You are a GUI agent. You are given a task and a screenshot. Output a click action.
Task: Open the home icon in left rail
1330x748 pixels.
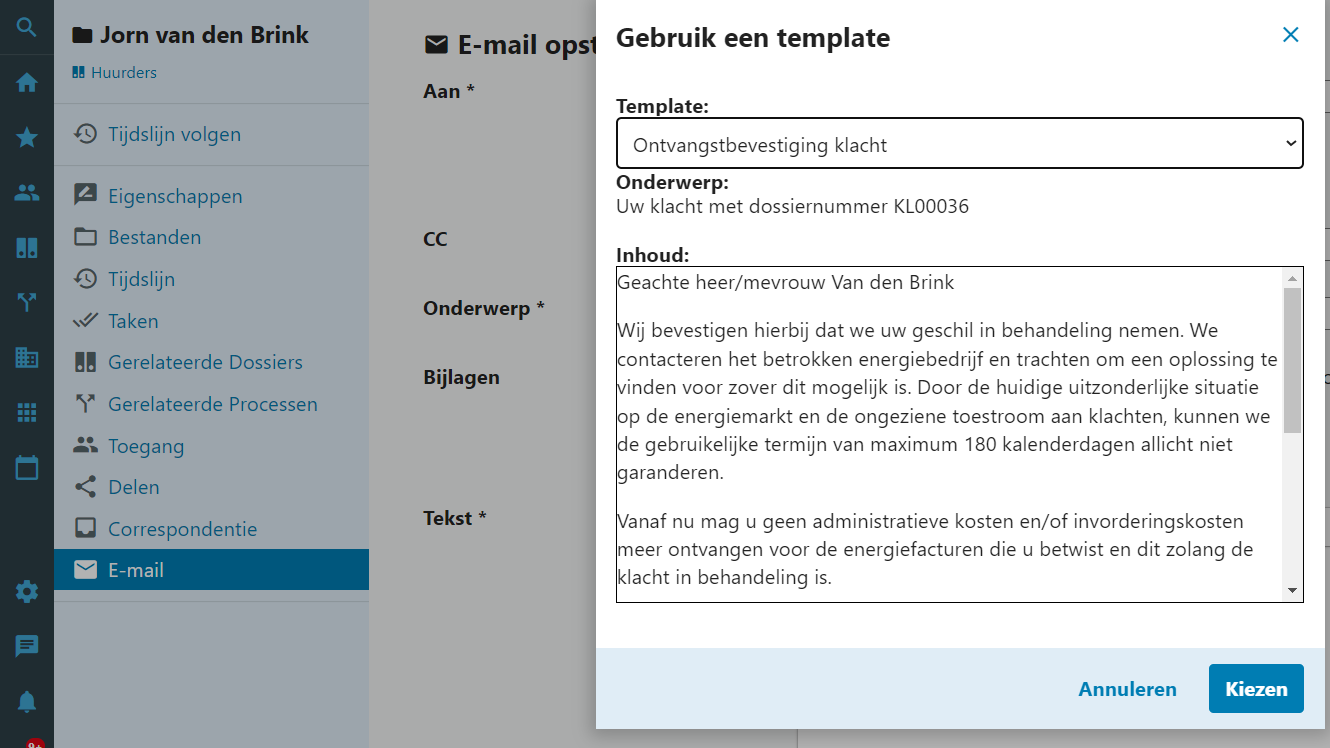(x=27, y=83)
